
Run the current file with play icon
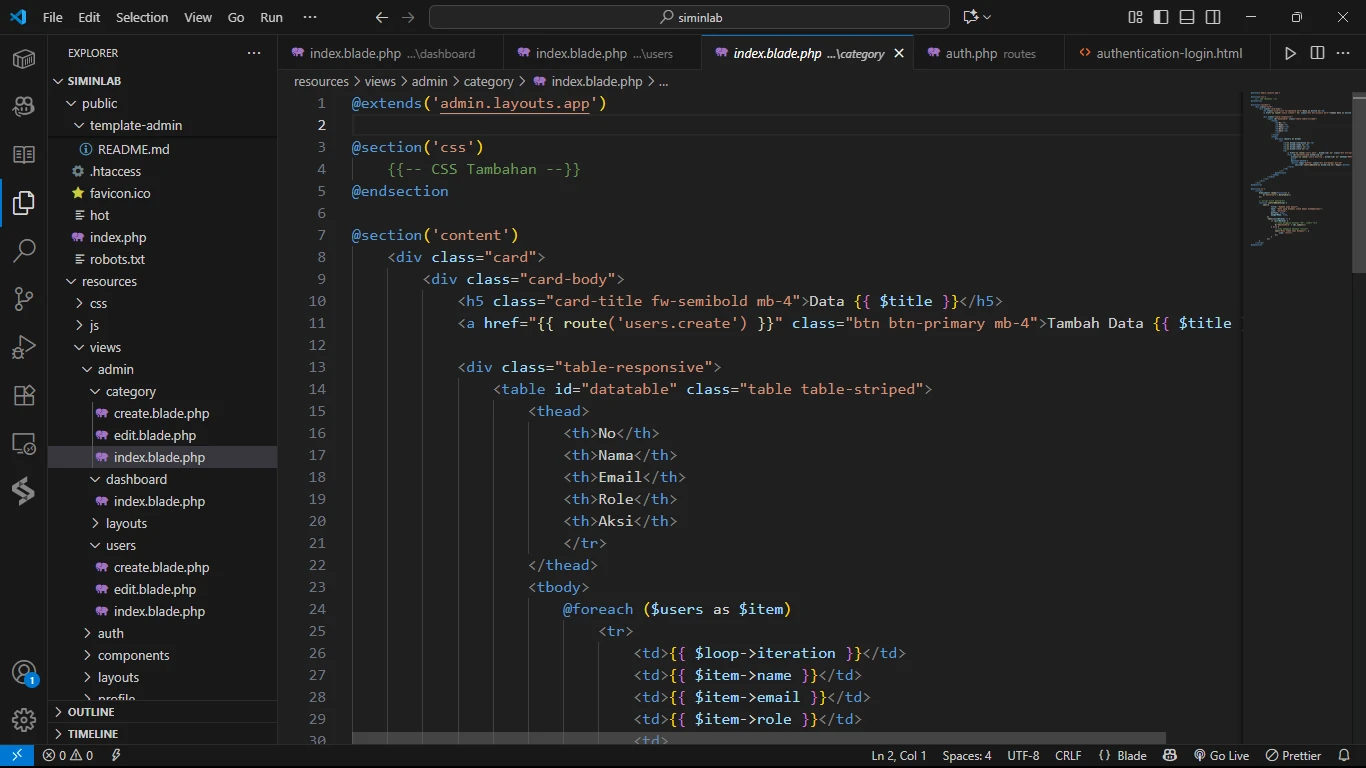click(x=1290, y=53)
